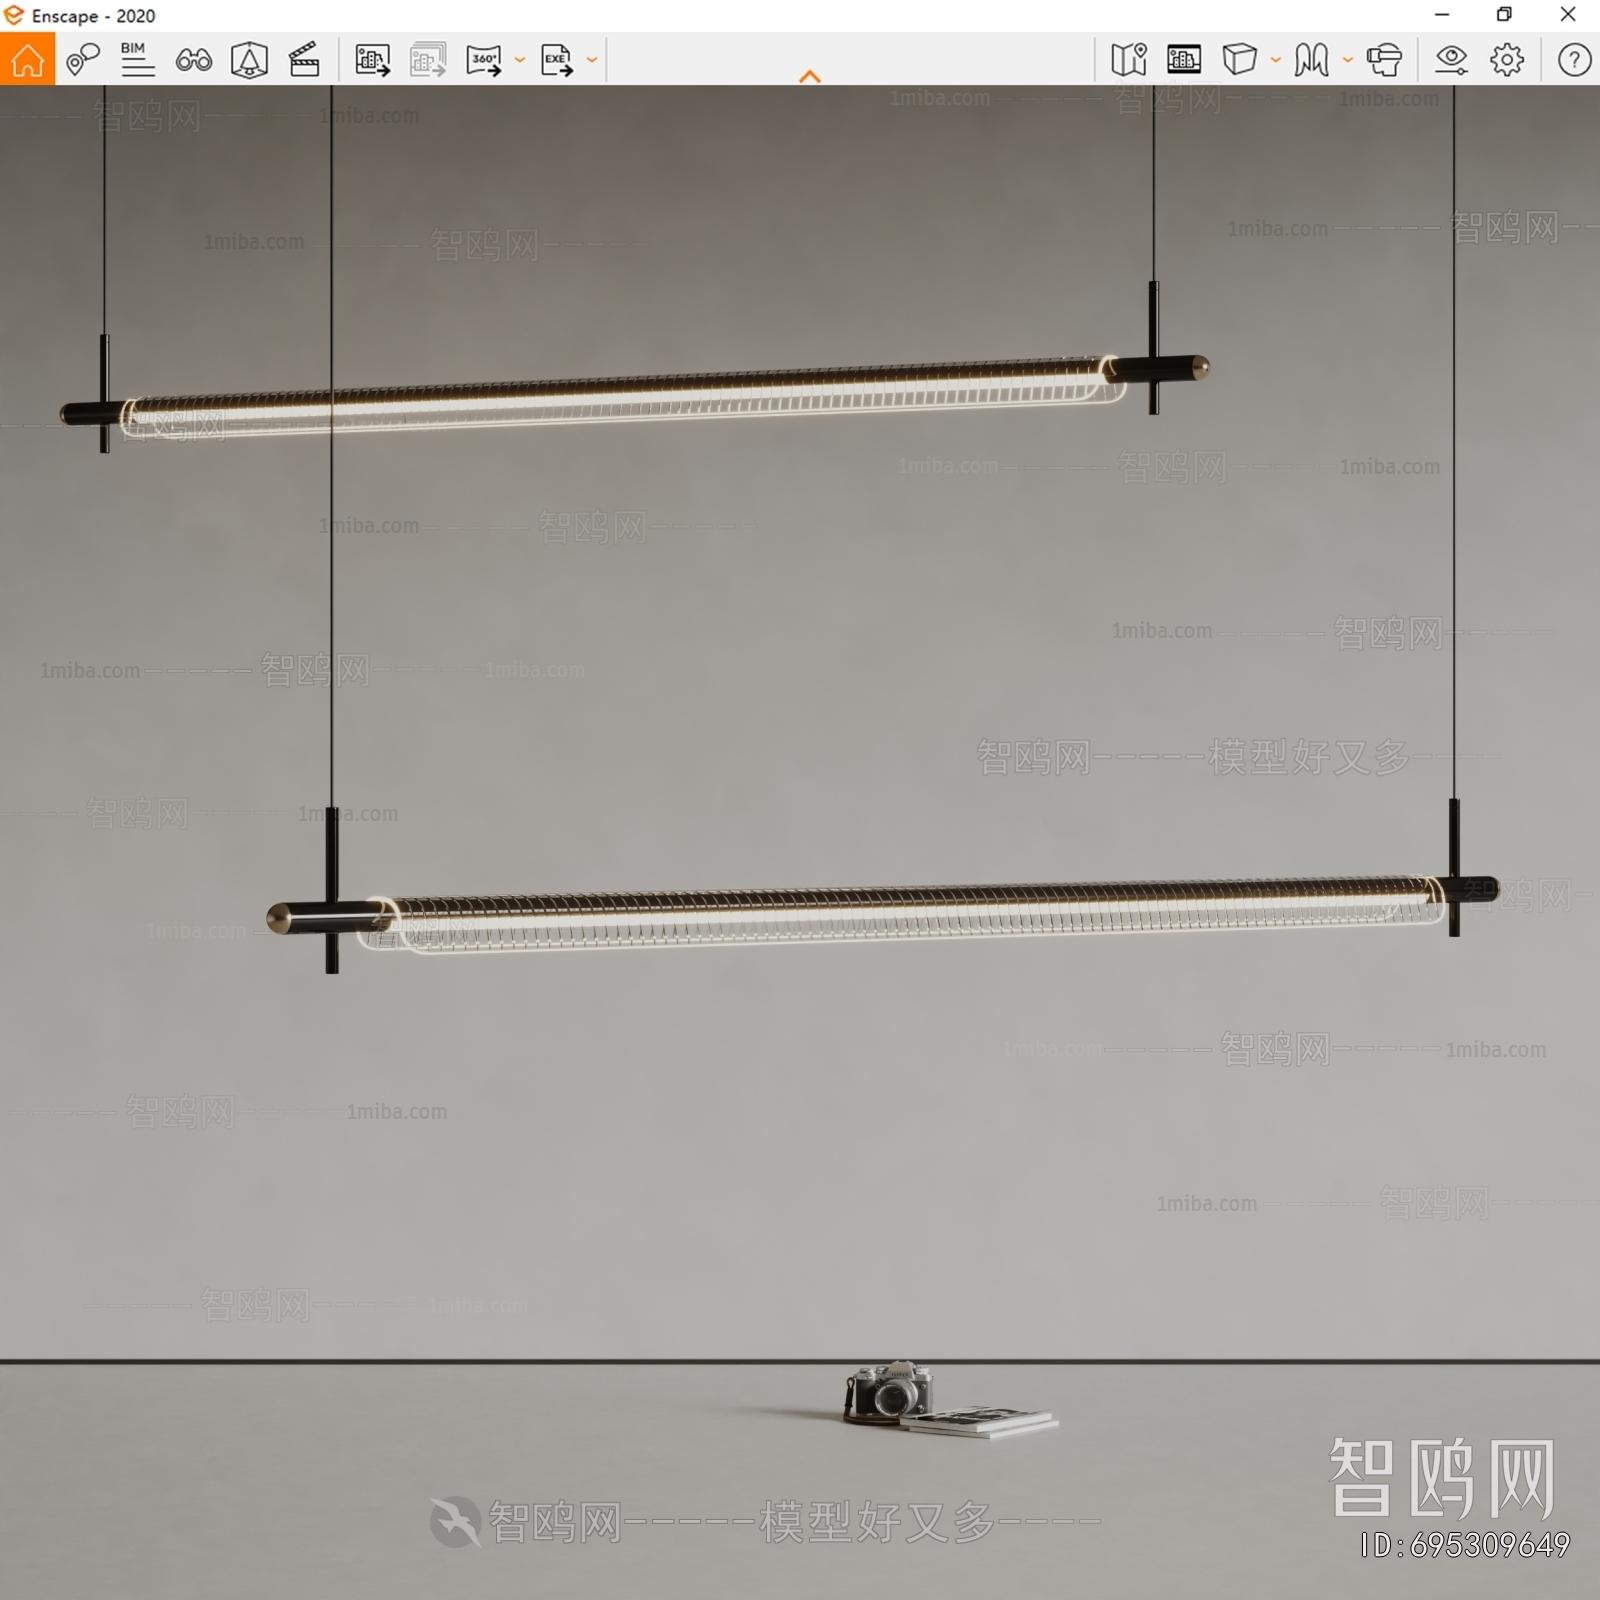Toggle Safe Frame icon
Viewport: 1600px width, 1600px height.
[249, 60]
